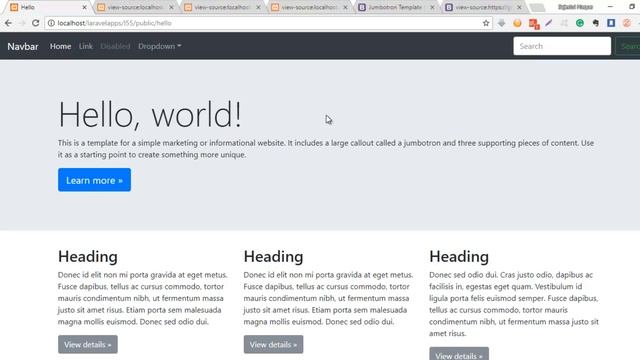Click the Hello, world! heading
Image resolution: width=640 pixels, height=360 pixels.
coord(150,115)
